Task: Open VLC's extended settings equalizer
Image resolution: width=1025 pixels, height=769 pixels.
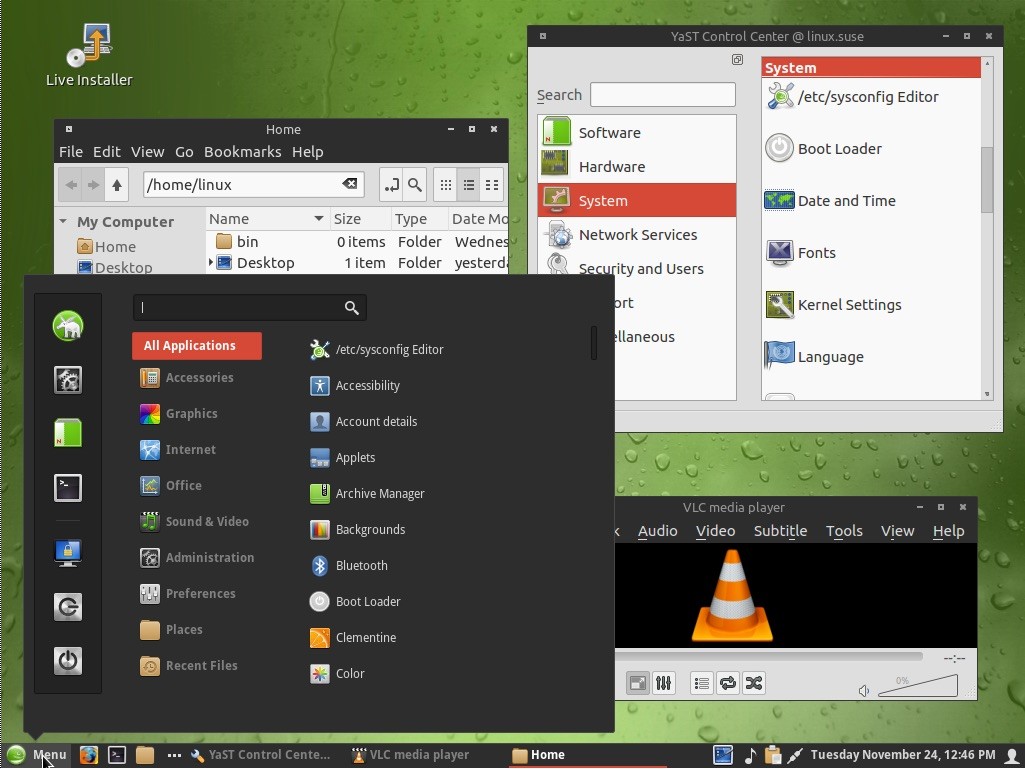Action: tap(663, 683)
